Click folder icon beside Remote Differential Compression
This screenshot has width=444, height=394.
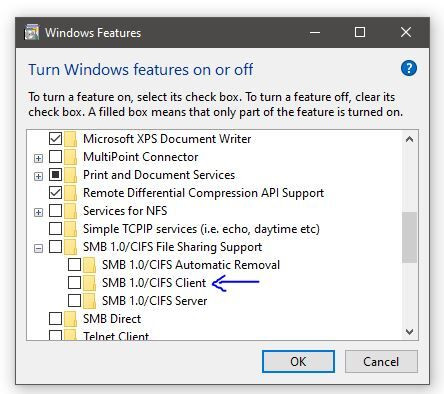pyautogui.click(x=70, y=193)
